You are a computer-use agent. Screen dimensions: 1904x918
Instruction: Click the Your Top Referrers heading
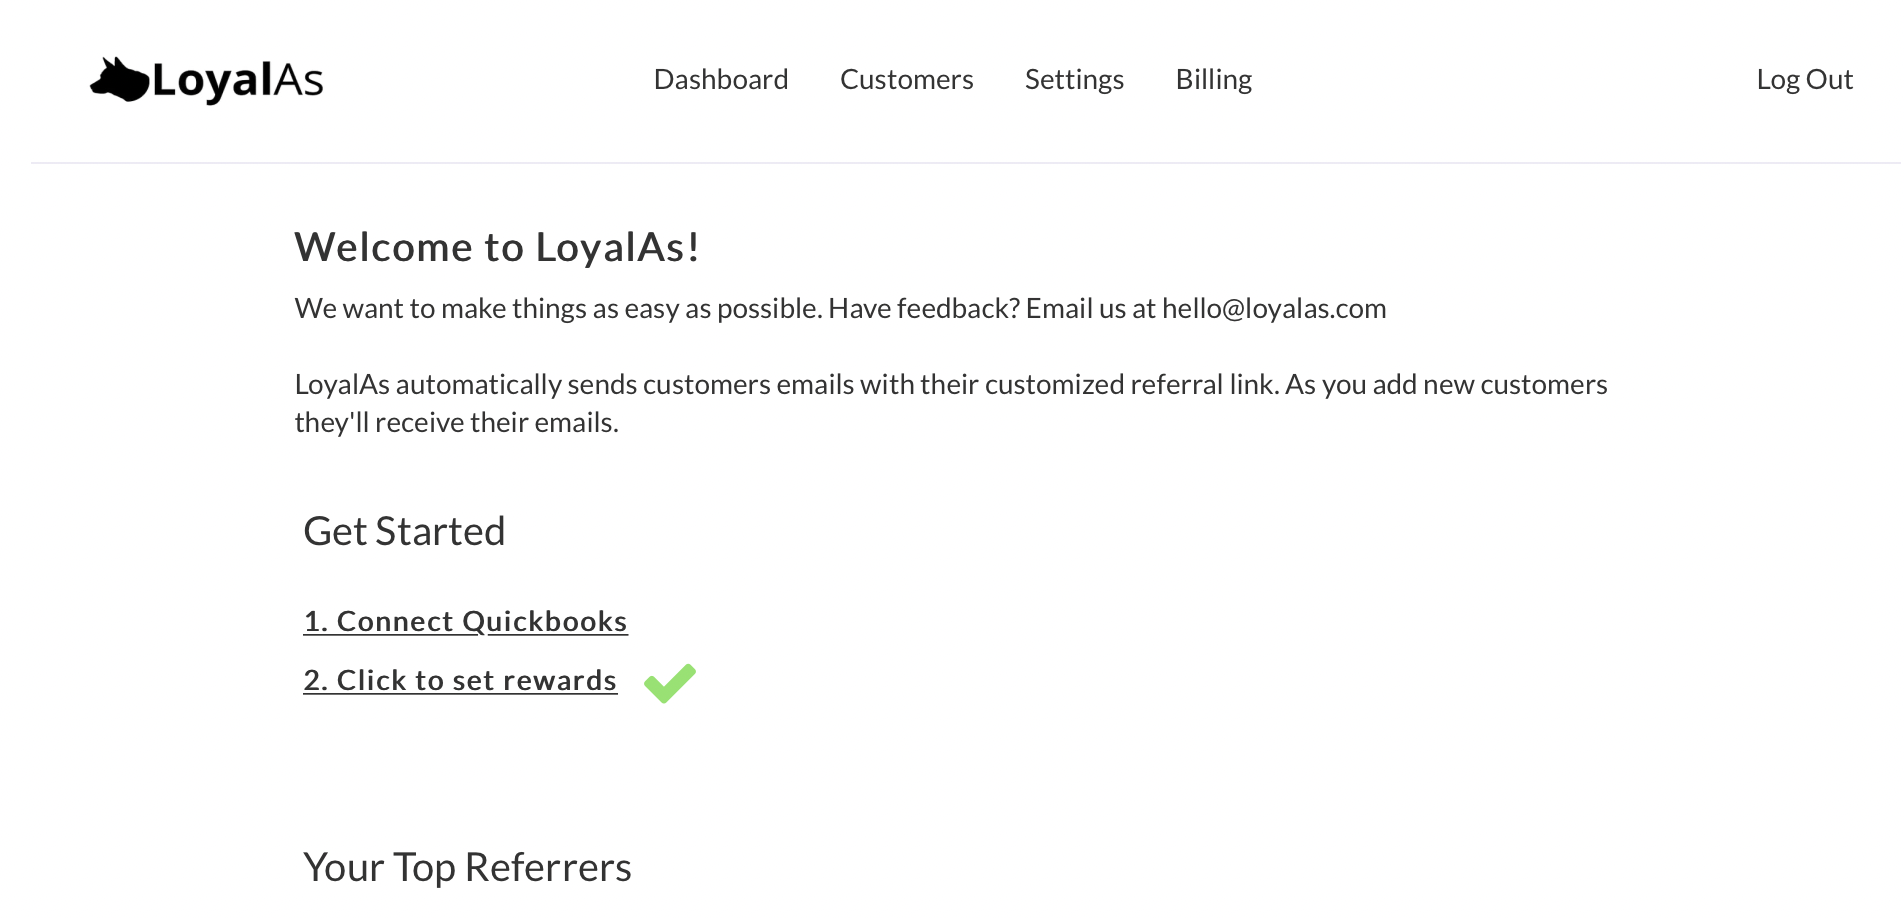pos(467,867)
